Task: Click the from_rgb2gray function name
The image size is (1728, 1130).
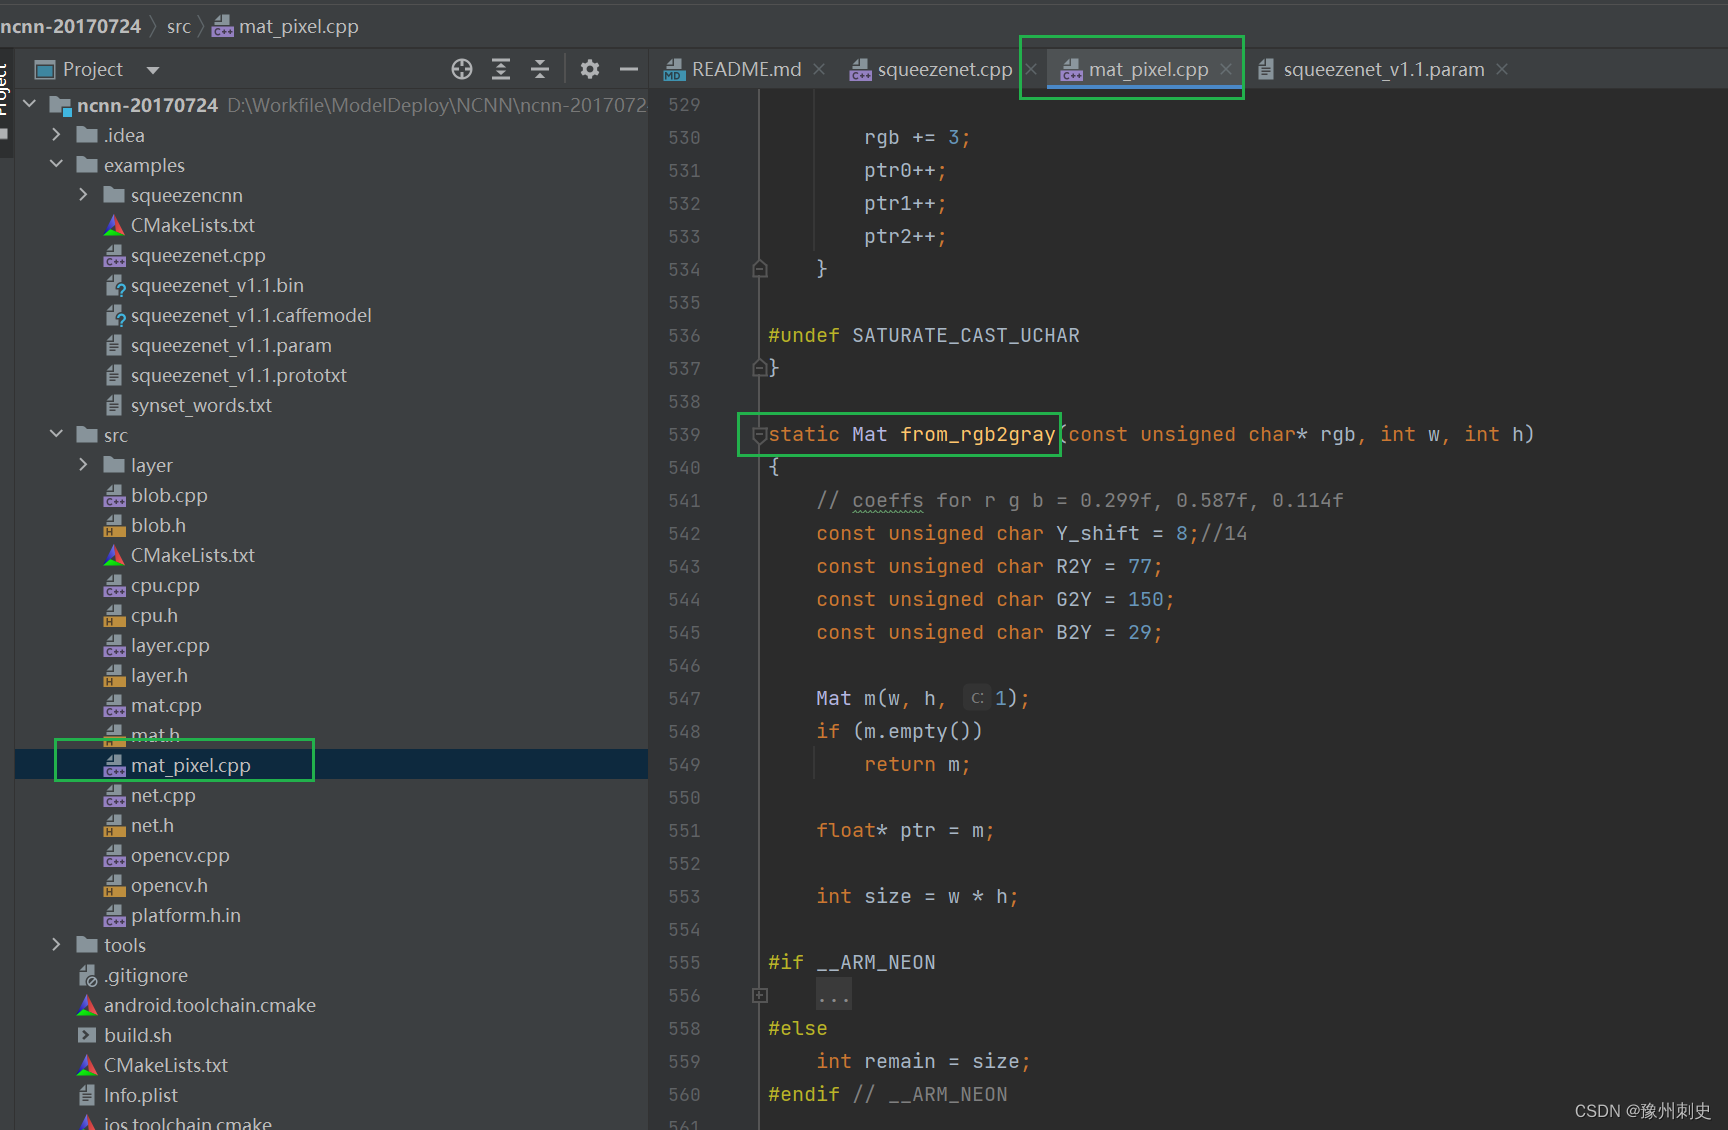Action: pyautogui.click(x=977, y=434)
